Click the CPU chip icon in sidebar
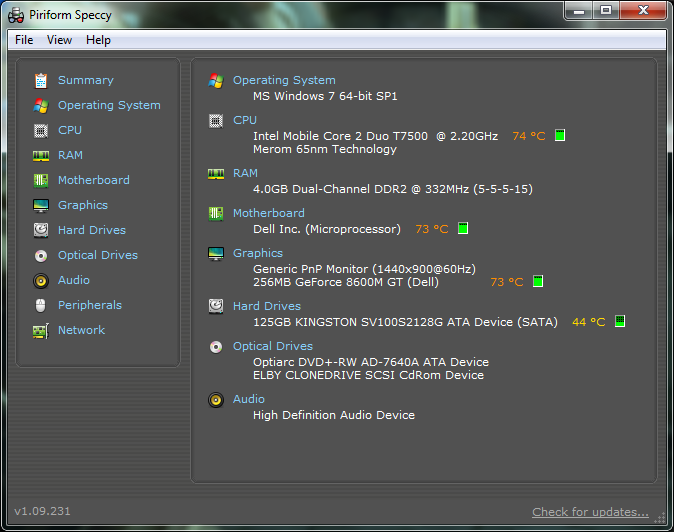 pos(41,130)
